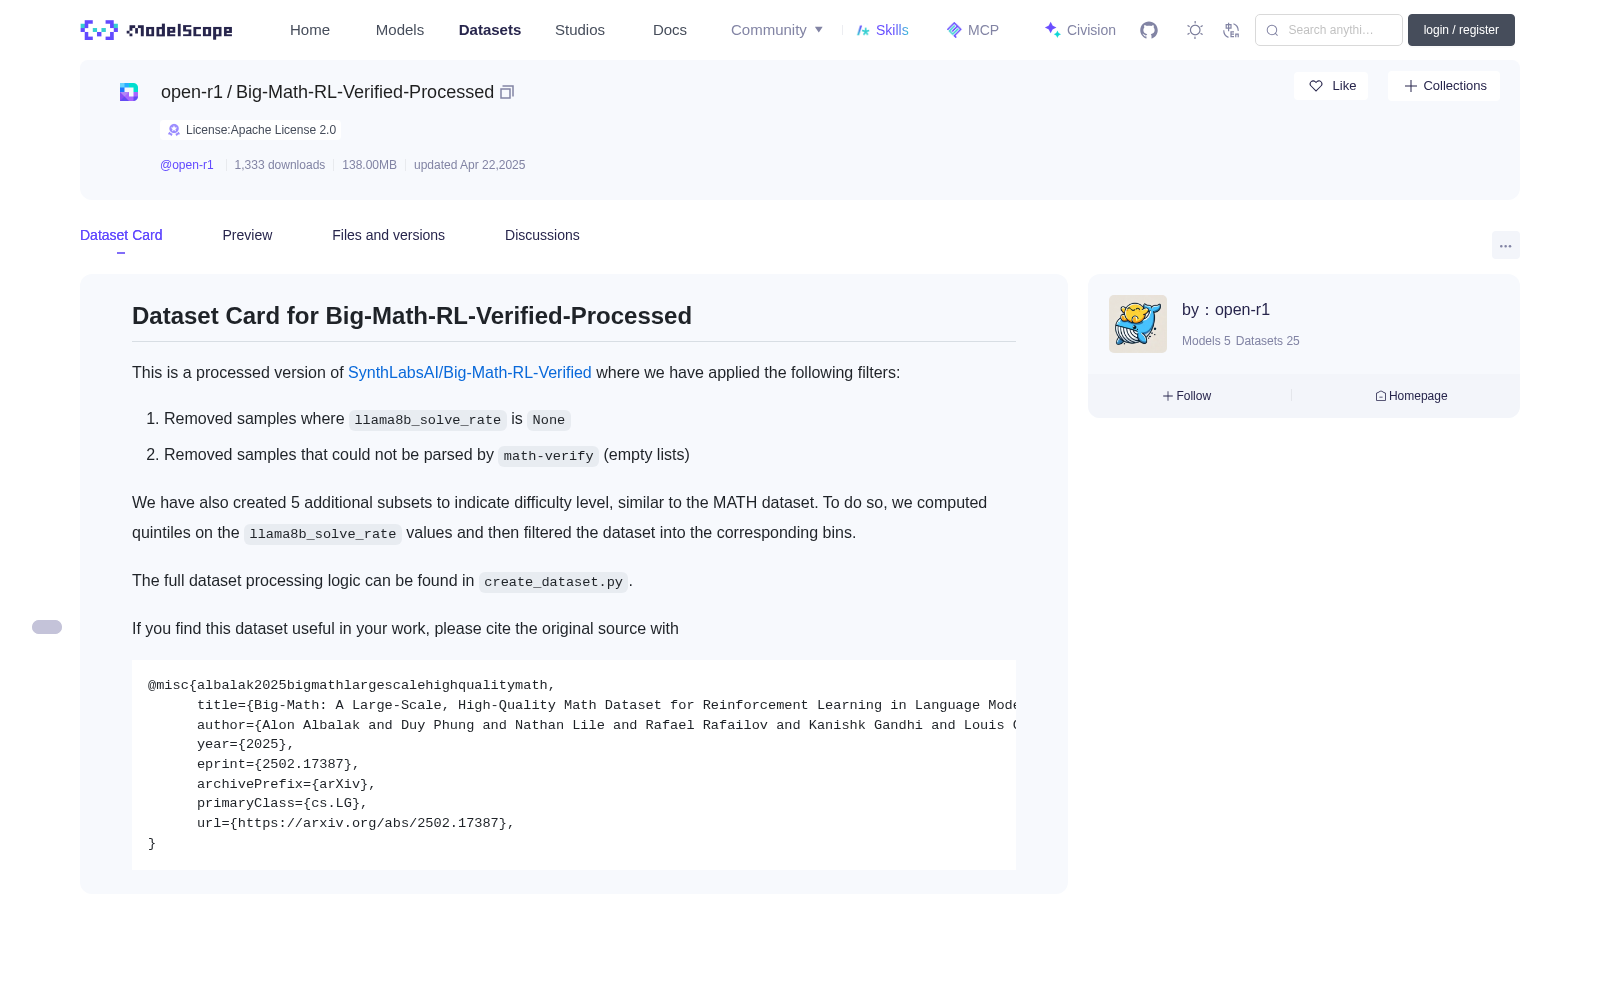This screenshot has width=1600, height=1000.
Task: Copy the dataset name using the copy icon
Action: (507, 92)
